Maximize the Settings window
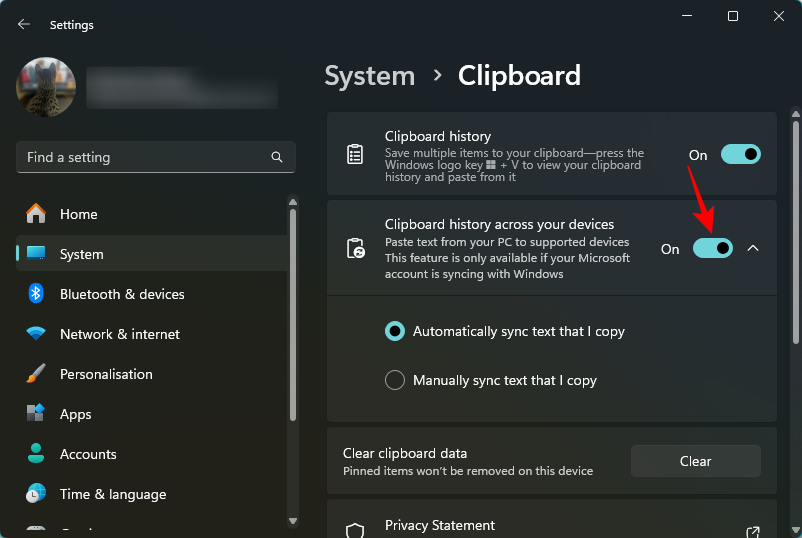Image resolution: width=802 pixels, height=538 pixels. (x=732, y=16)
